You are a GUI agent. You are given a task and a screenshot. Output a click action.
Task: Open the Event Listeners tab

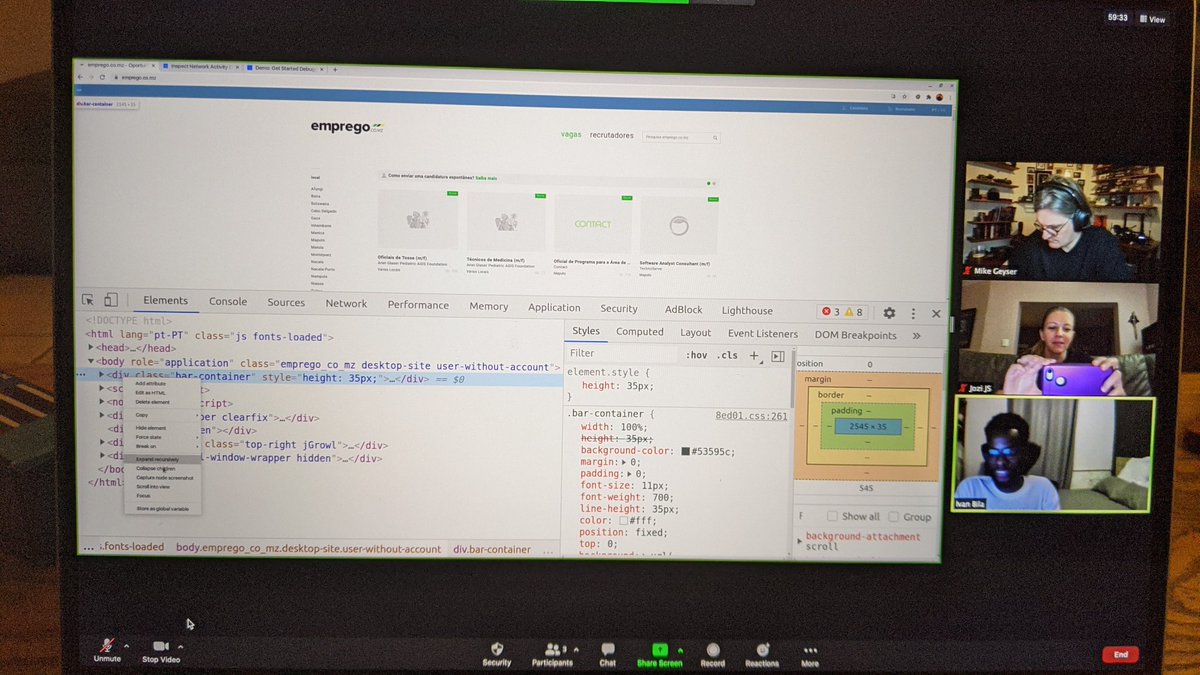(x=763, y=334)
